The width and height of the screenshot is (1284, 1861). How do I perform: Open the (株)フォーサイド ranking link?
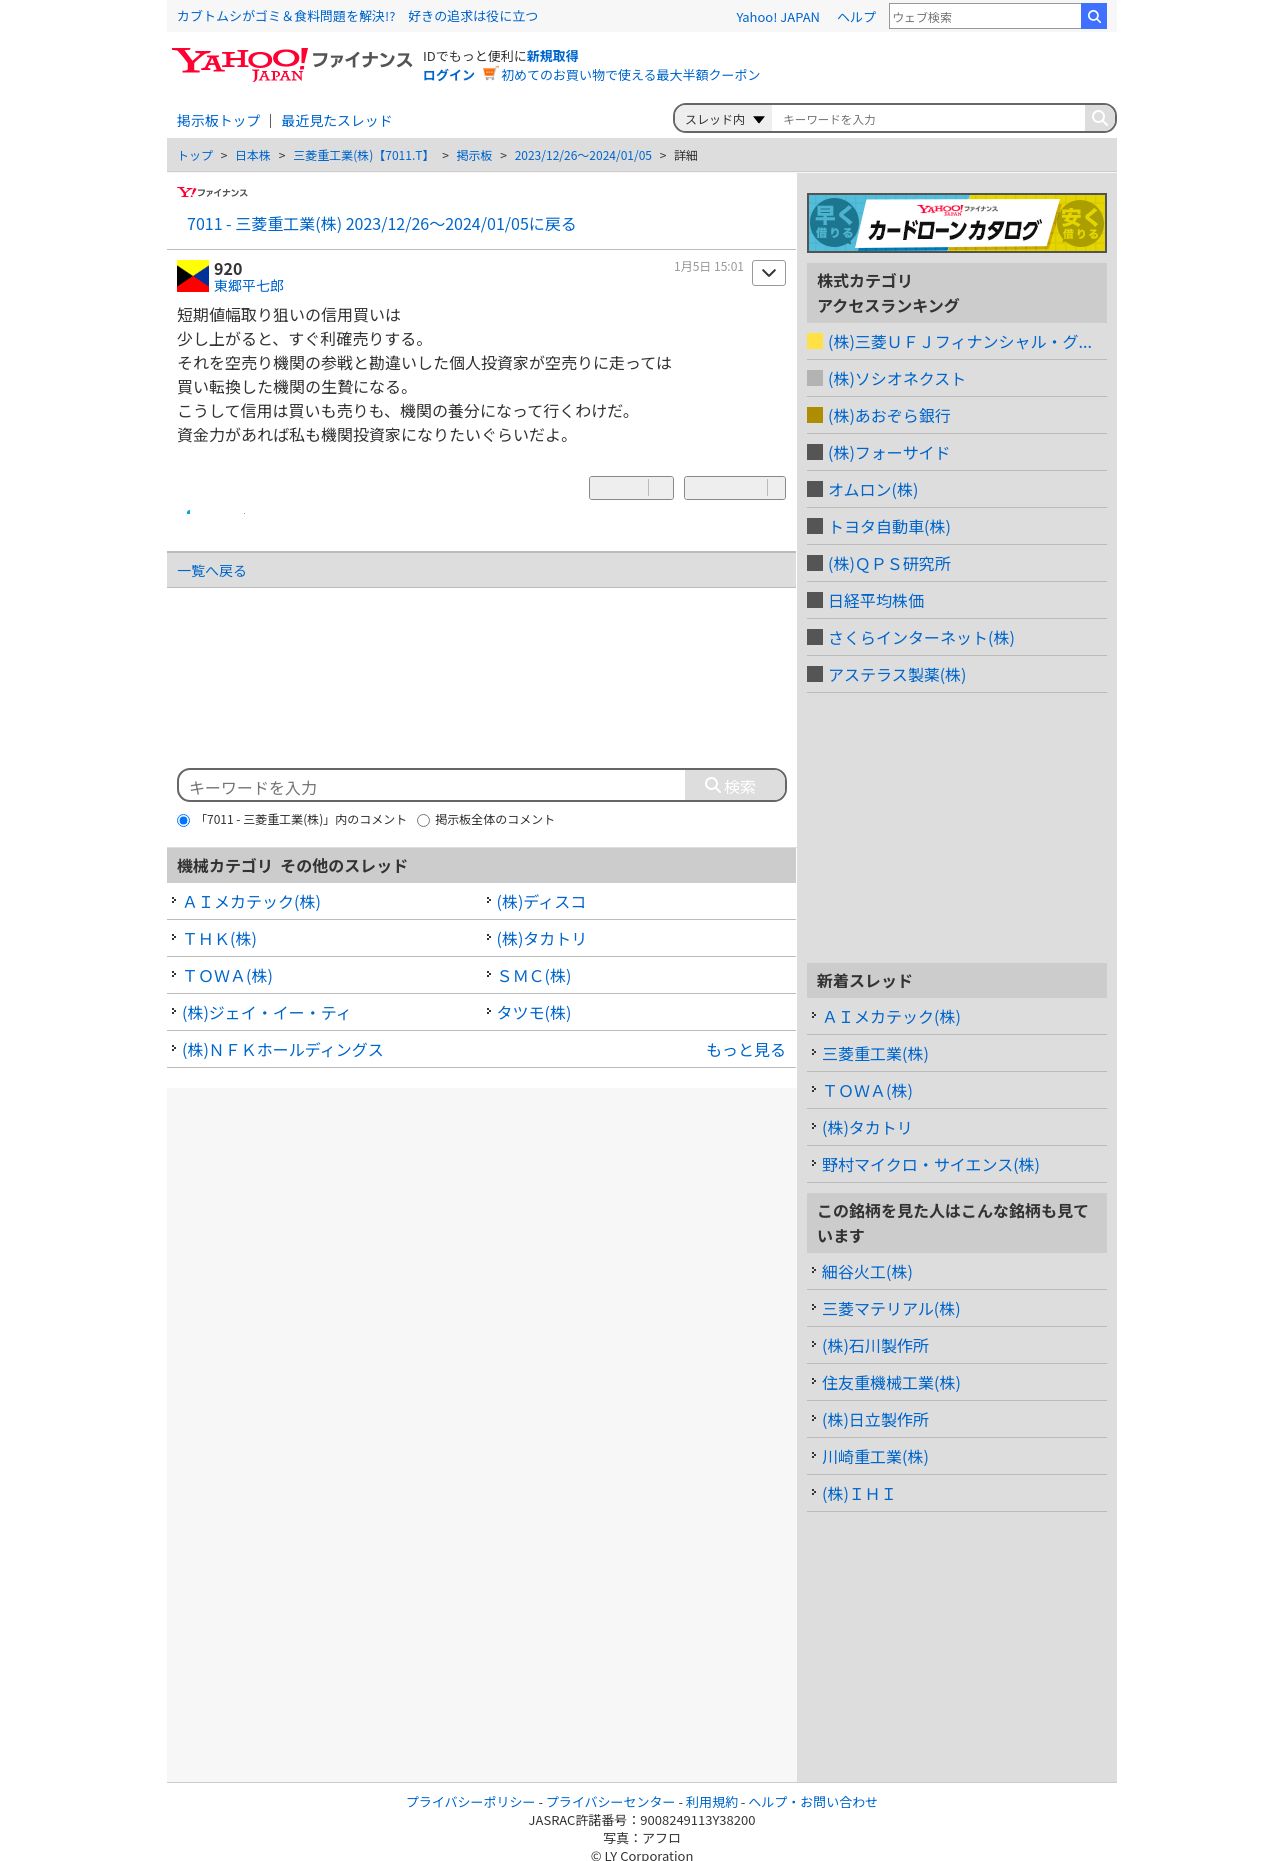tap(889, 453)
